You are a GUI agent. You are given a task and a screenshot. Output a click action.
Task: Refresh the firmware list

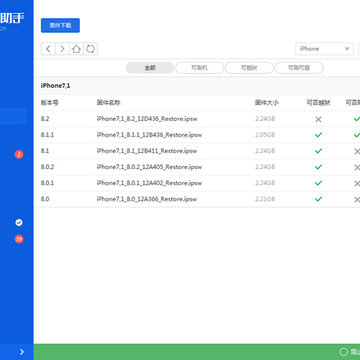point(90,49)
